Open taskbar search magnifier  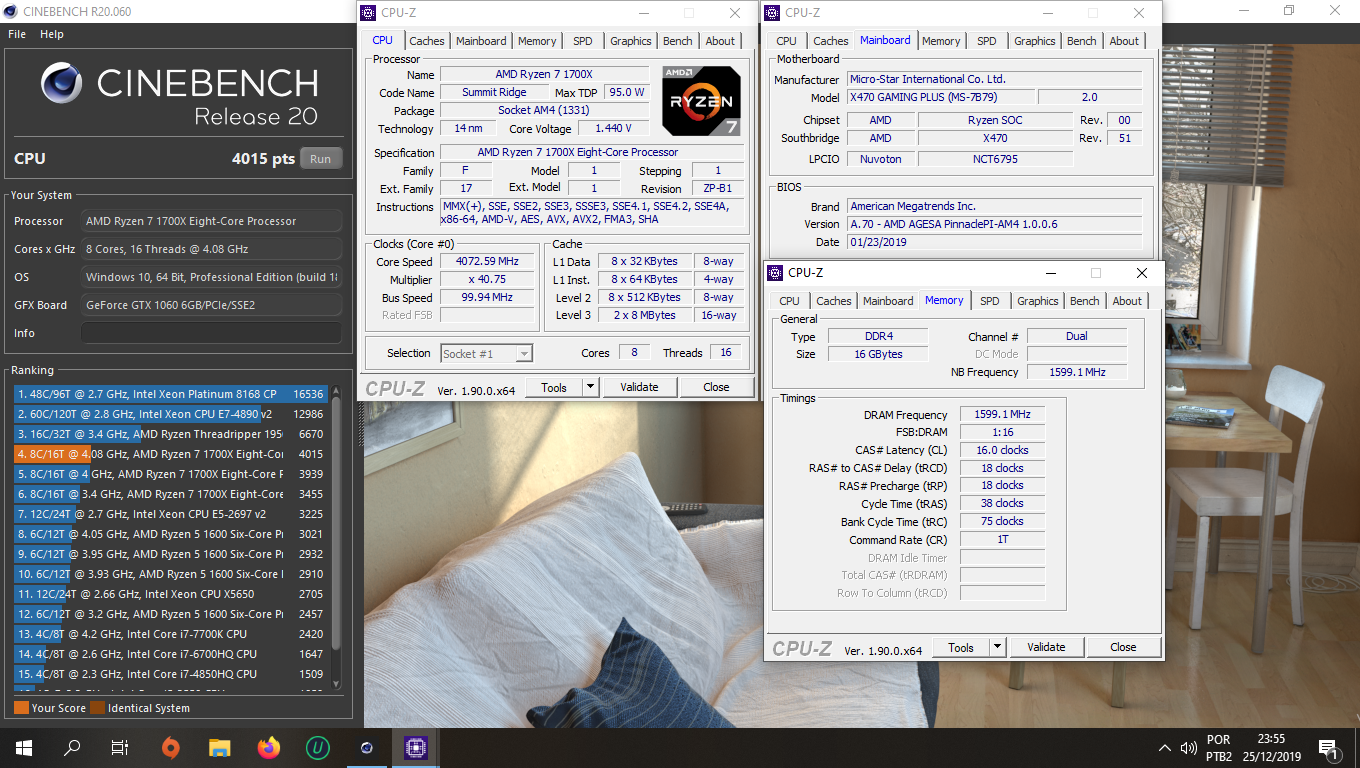[x=72, y=747]
